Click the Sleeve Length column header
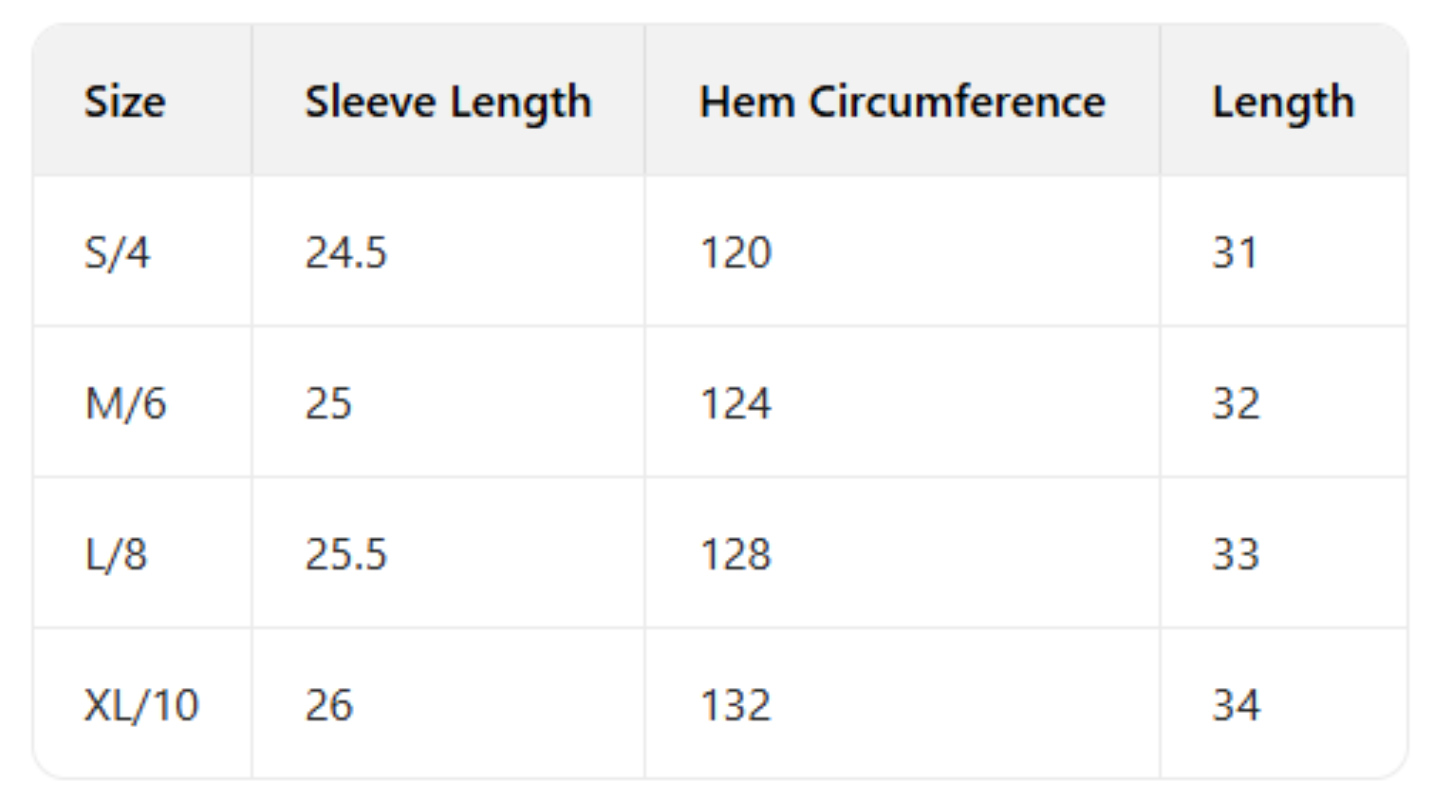This screenshot has width=1452, height=800. point(448,102)
